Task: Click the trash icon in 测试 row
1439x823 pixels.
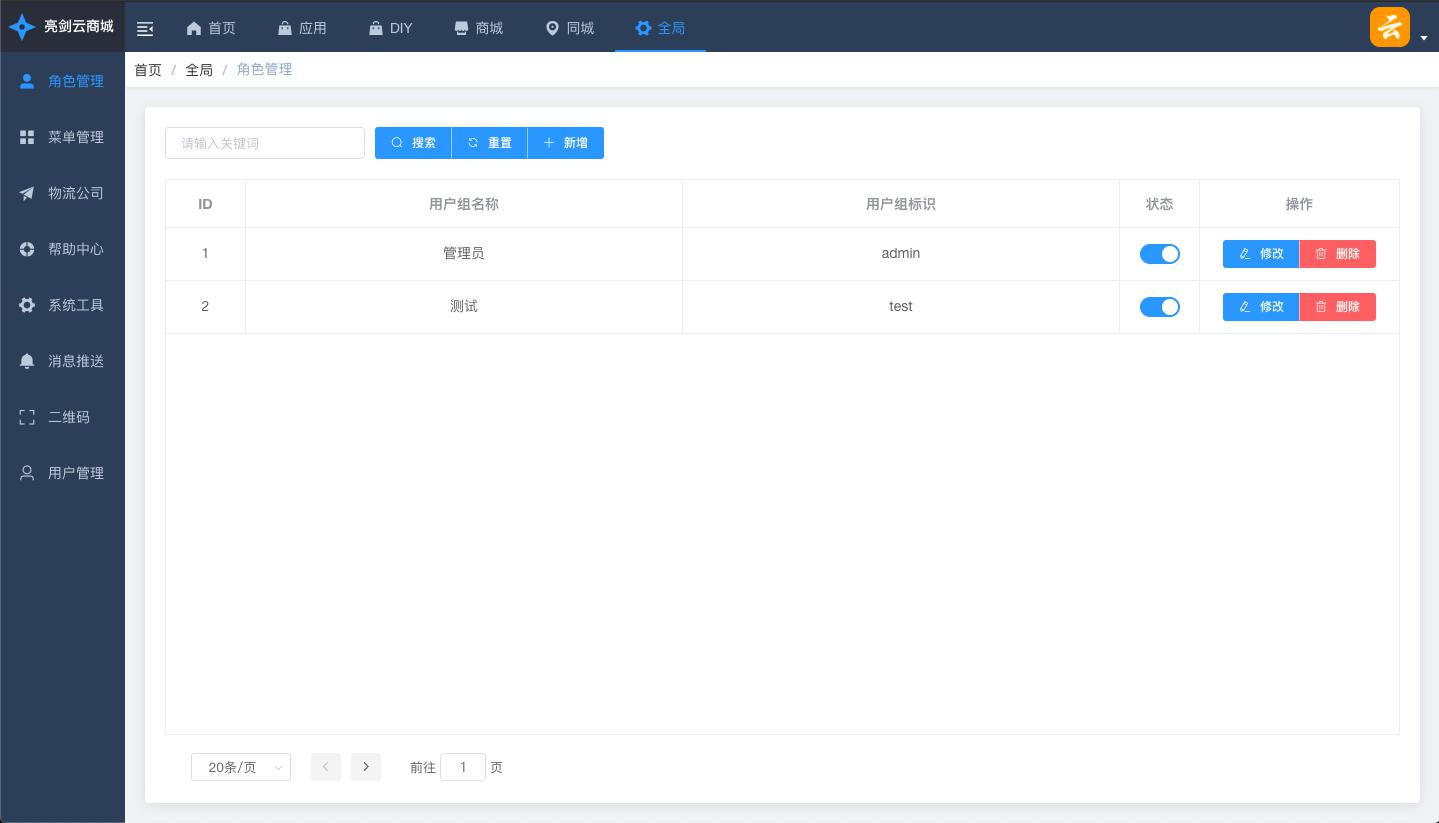Action: click(1321, 307)
